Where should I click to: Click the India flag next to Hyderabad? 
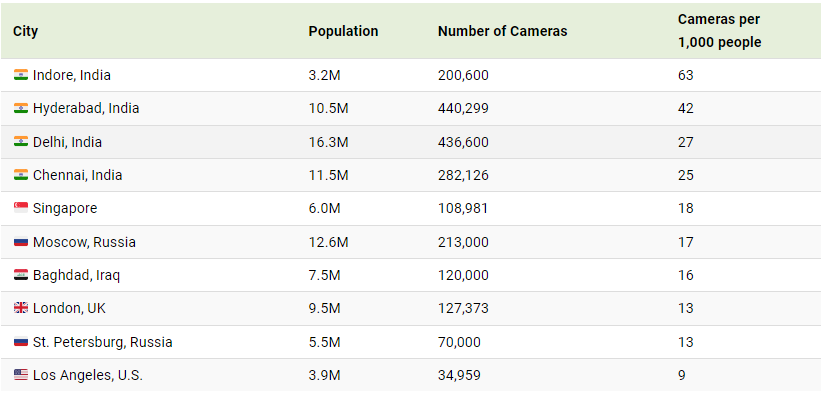(x=21, y=108)
